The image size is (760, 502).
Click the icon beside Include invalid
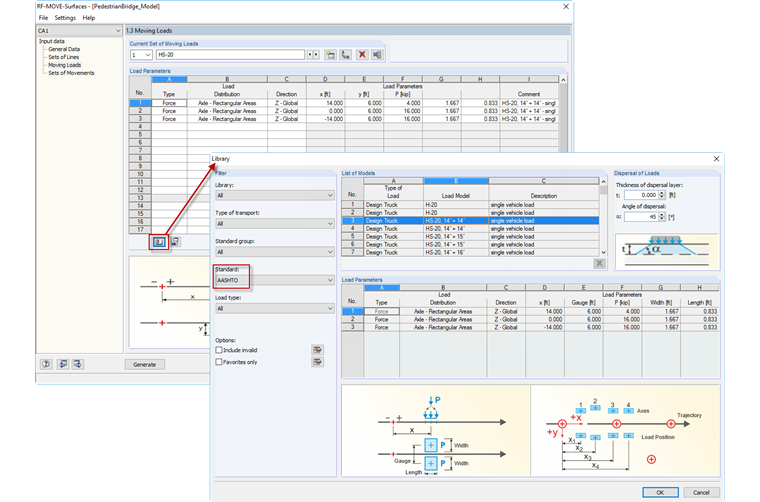317,350
